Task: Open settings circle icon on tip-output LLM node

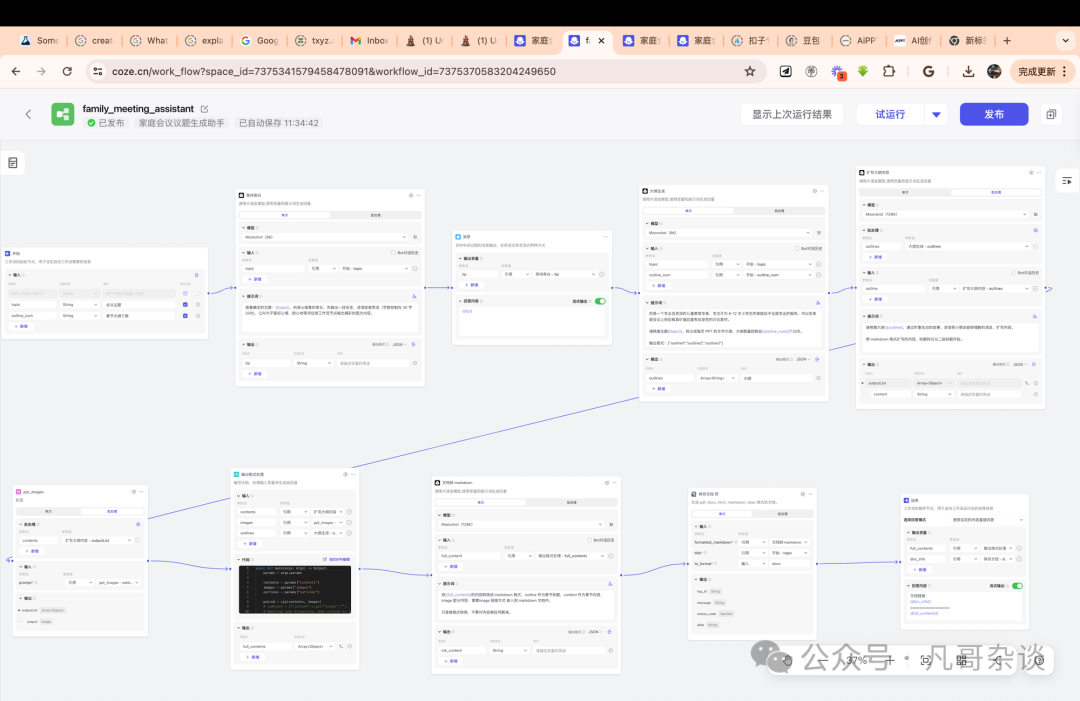Action: pos(411,196)
